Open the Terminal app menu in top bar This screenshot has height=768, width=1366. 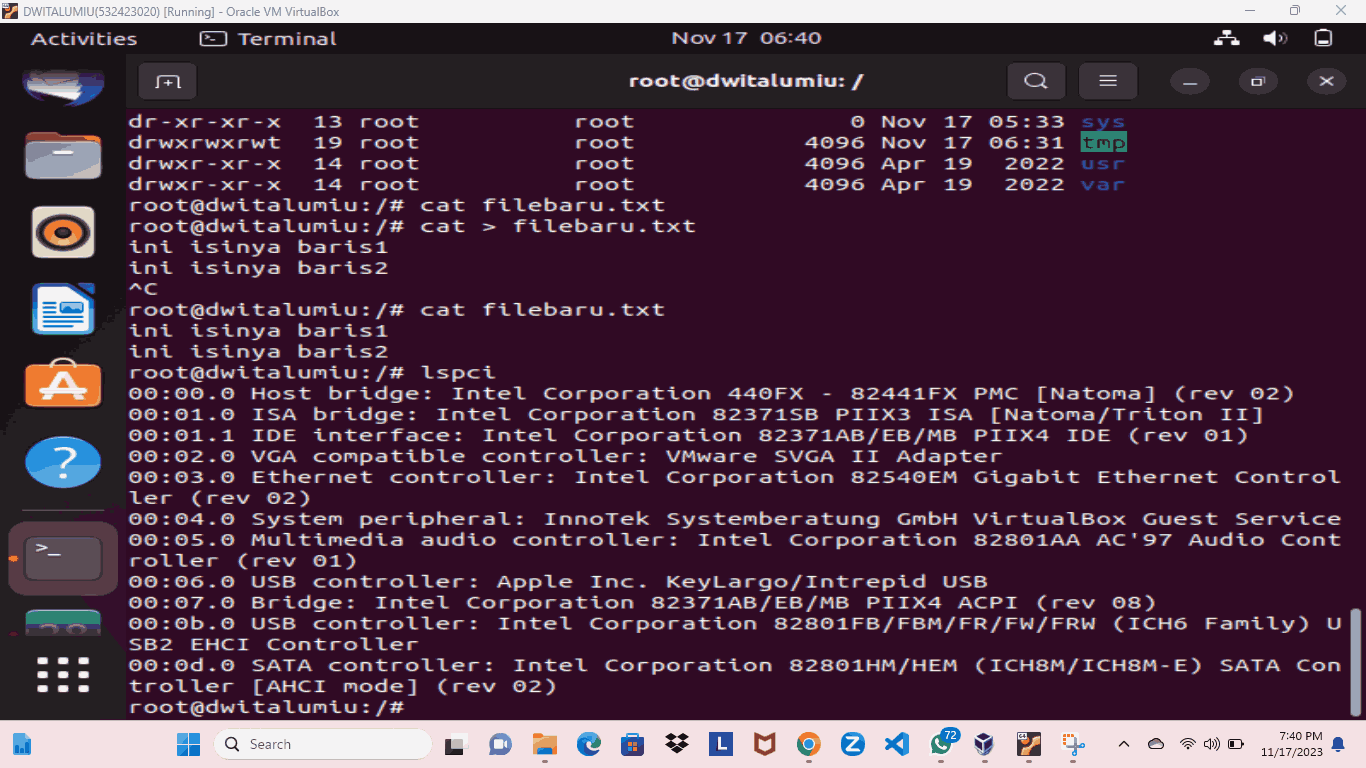268,39
